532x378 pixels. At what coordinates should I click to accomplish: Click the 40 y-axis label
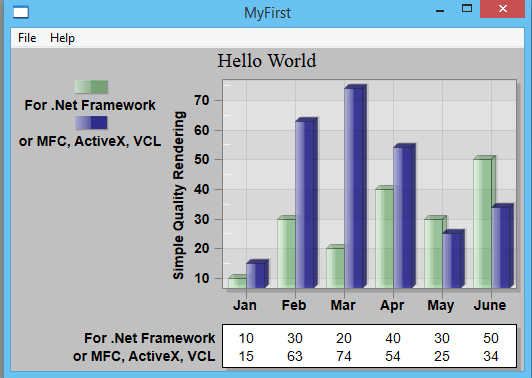[202, 189]
